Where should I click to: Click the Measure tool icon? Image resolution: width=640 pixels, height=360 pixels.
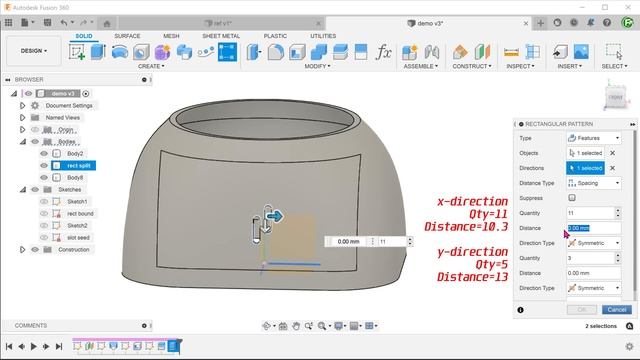pyautogui.click(x=511, y=52)
